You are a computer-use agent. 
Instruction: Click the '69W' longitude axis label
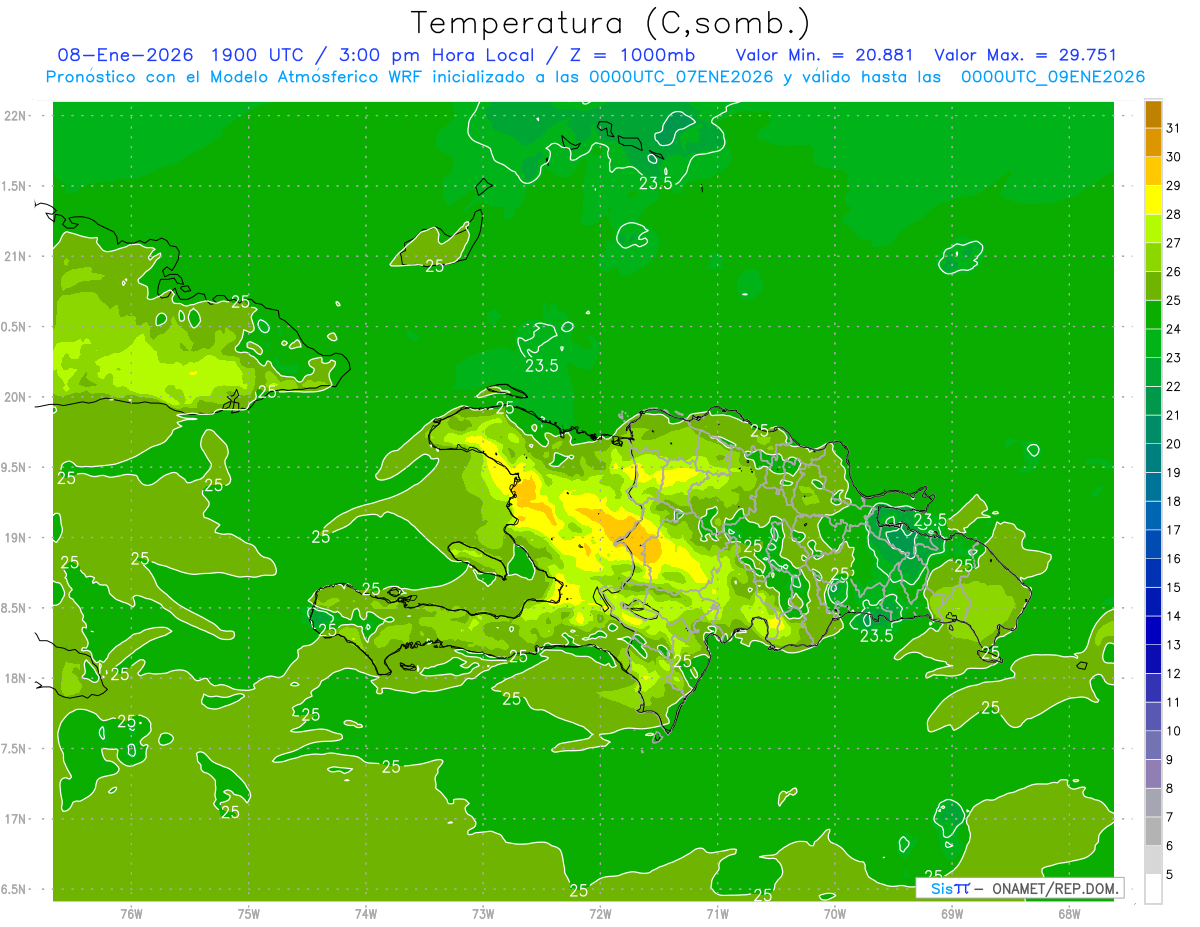click(952, 914)
